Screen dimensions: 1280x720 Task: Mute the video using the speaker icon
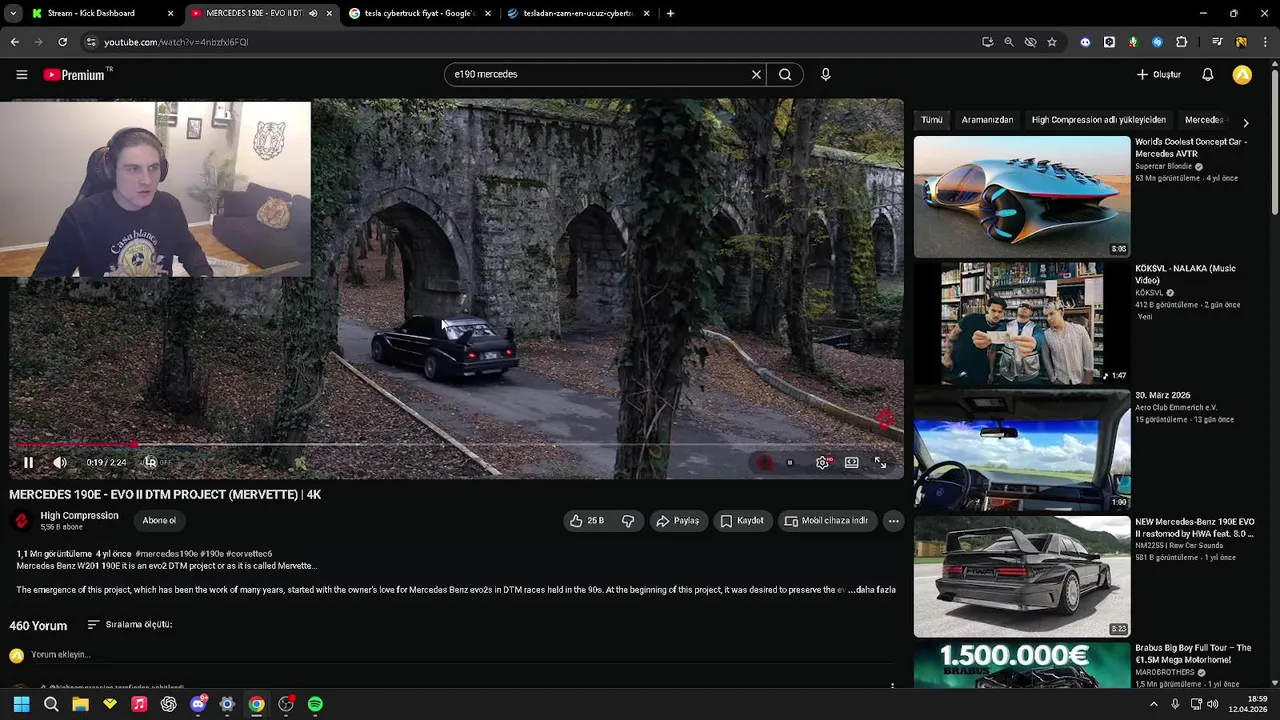(60, 463)
